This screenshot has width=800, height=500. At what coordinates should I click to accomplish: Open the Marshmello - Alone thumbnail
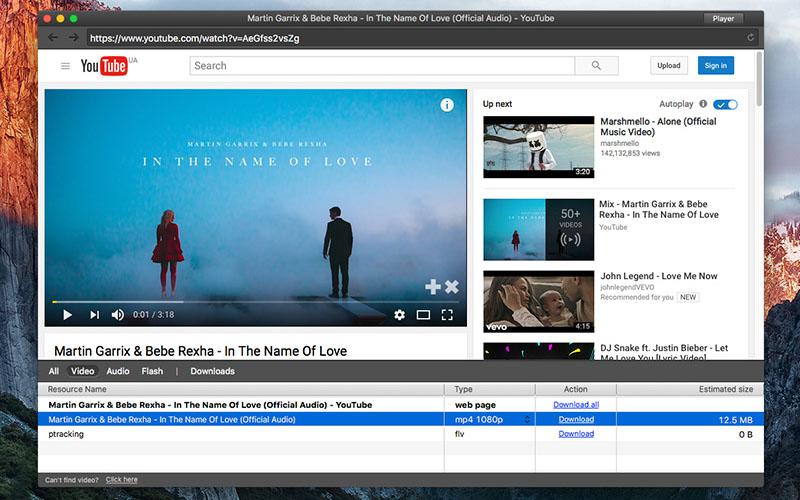539,147
